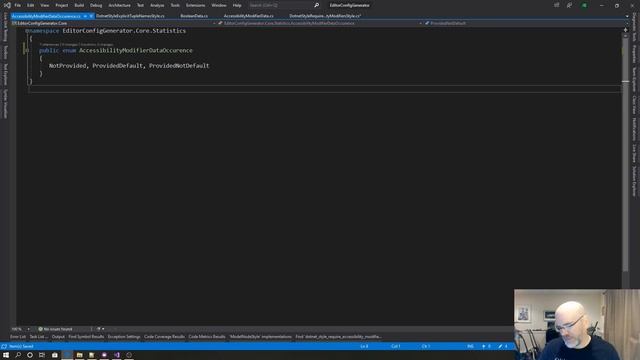The image size is (640, 360).
Task: Select the AccessibilityModifierDataOccurence.cs tab
Action: pyautogui.click(x=46, y=16)
